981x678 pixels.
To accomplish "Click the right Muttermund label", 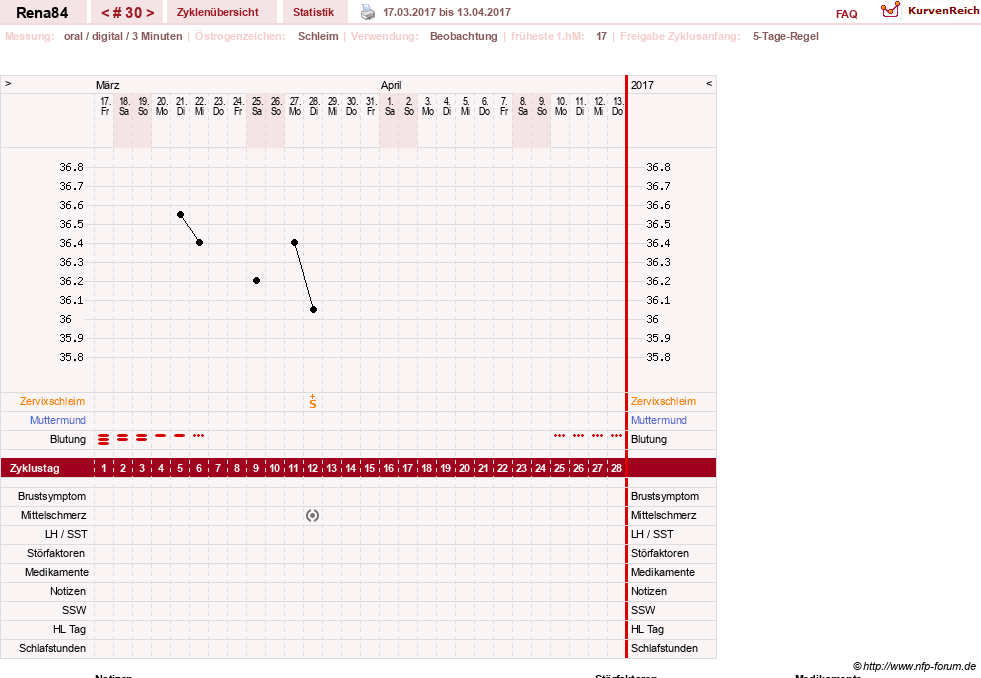I will pos(659,420).
